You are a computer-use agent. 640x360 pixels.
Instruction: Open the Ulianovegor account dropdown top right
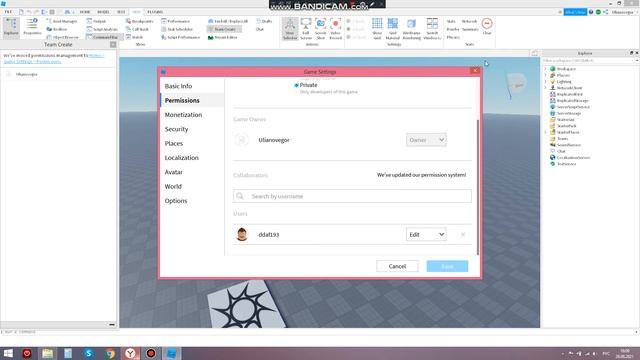tap(624, 12)
